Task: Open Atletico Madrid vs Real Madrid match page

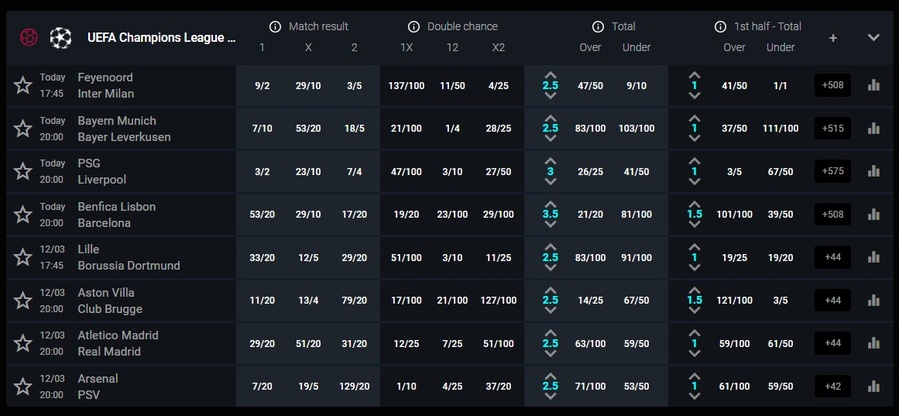Action: pos(118,343)
